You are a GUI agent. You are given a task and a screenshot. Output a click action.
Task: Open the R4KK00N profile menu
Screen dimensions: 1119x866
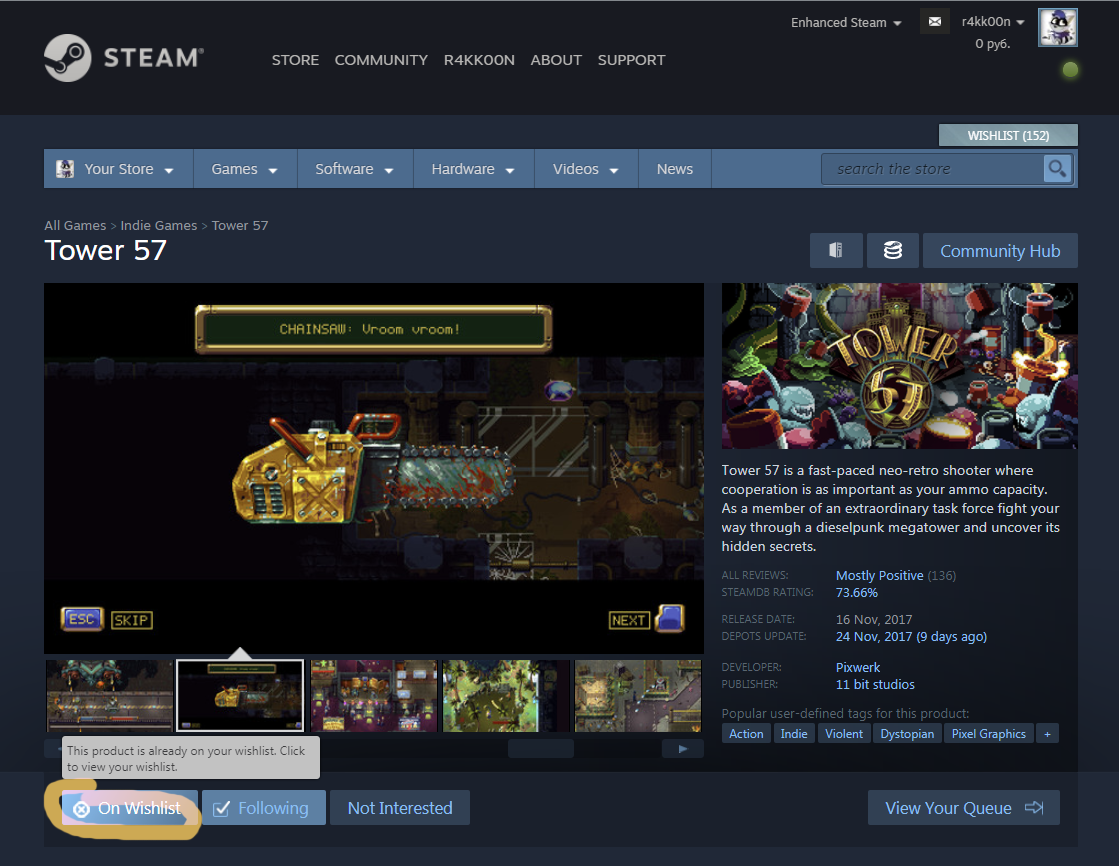coord(479,60)
